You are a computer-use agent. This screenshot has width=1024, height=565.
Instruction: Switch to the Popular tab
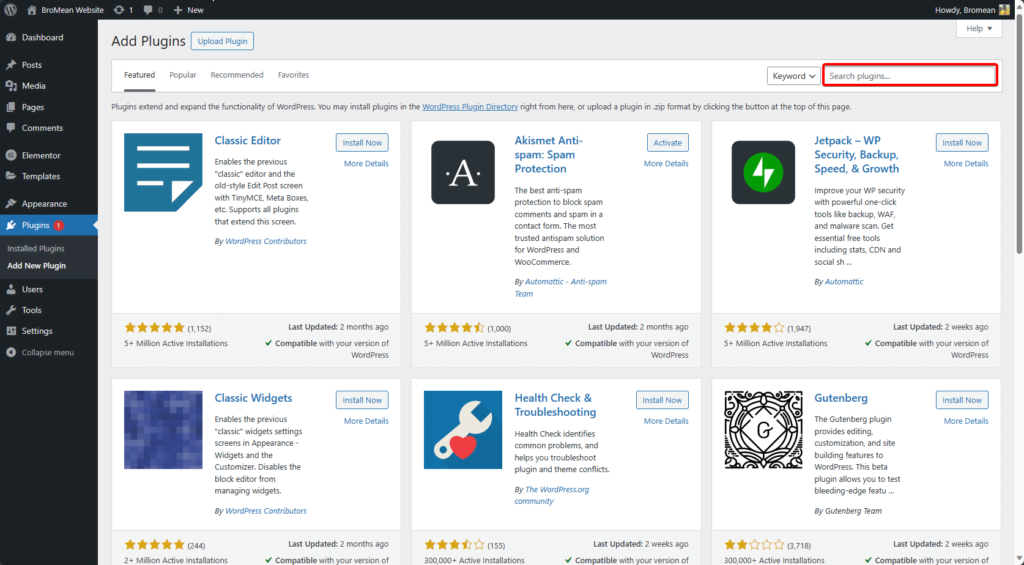pos(183,75)
